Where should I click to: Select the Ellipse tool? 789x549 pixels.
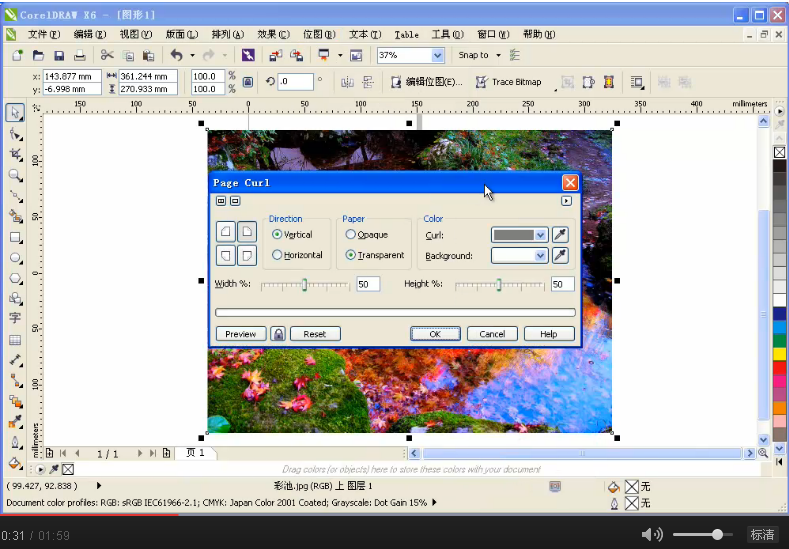16,258
